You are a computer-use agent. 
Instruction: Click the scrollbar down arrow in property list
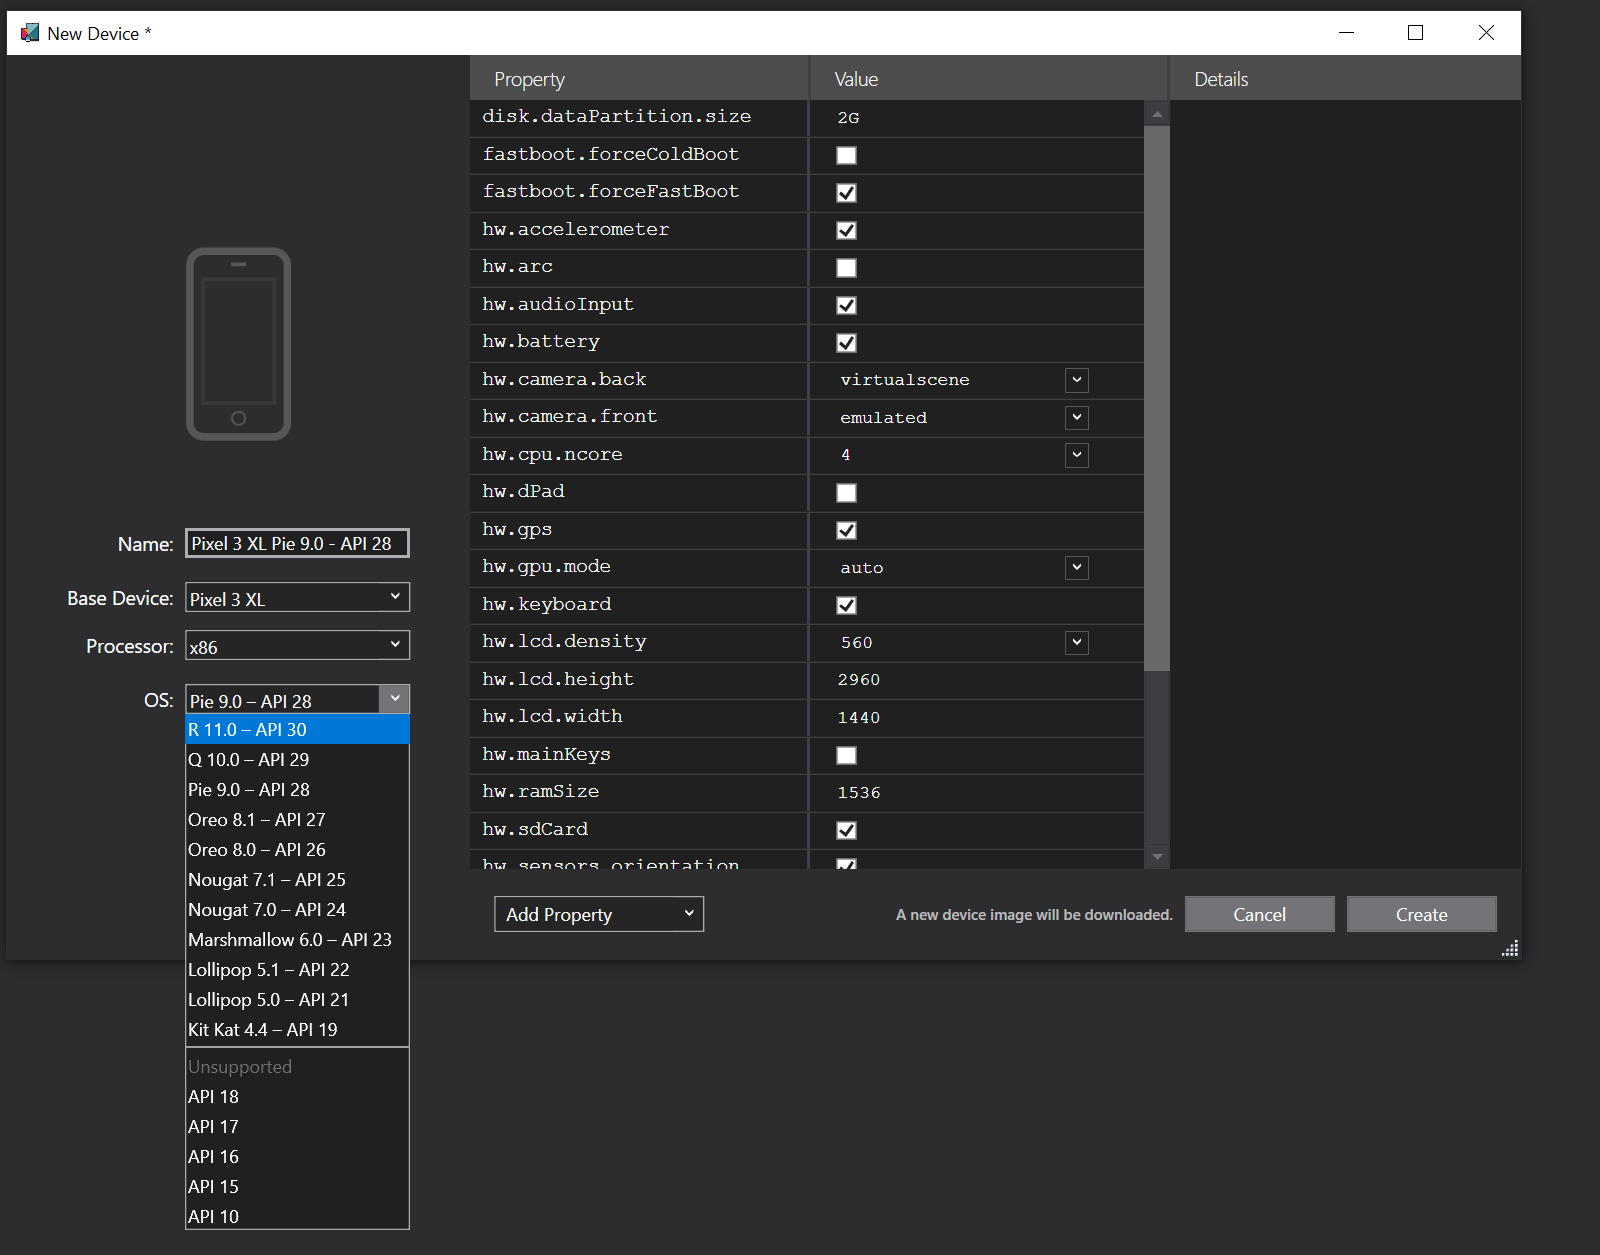pos(1157,857)
